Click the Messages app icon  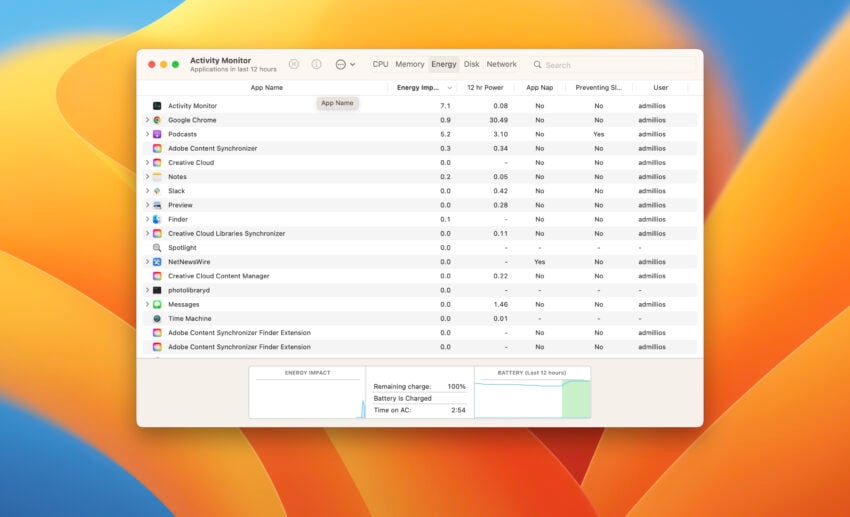(157, 304)
